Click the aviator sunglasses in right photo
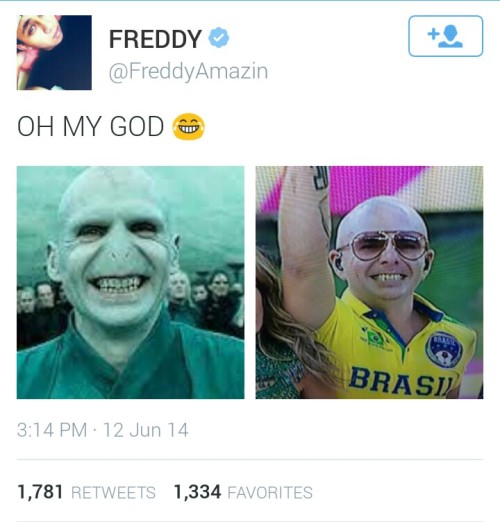Viewport: 500px width, 522px height. [387, 245]
